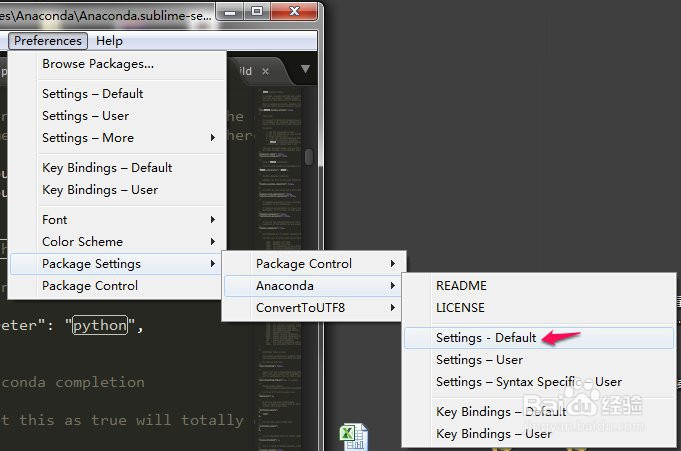Open Anaconda Settings - Default
This screenshot has width=681, height=451.
pyautogui.click(x=539, y=338)
